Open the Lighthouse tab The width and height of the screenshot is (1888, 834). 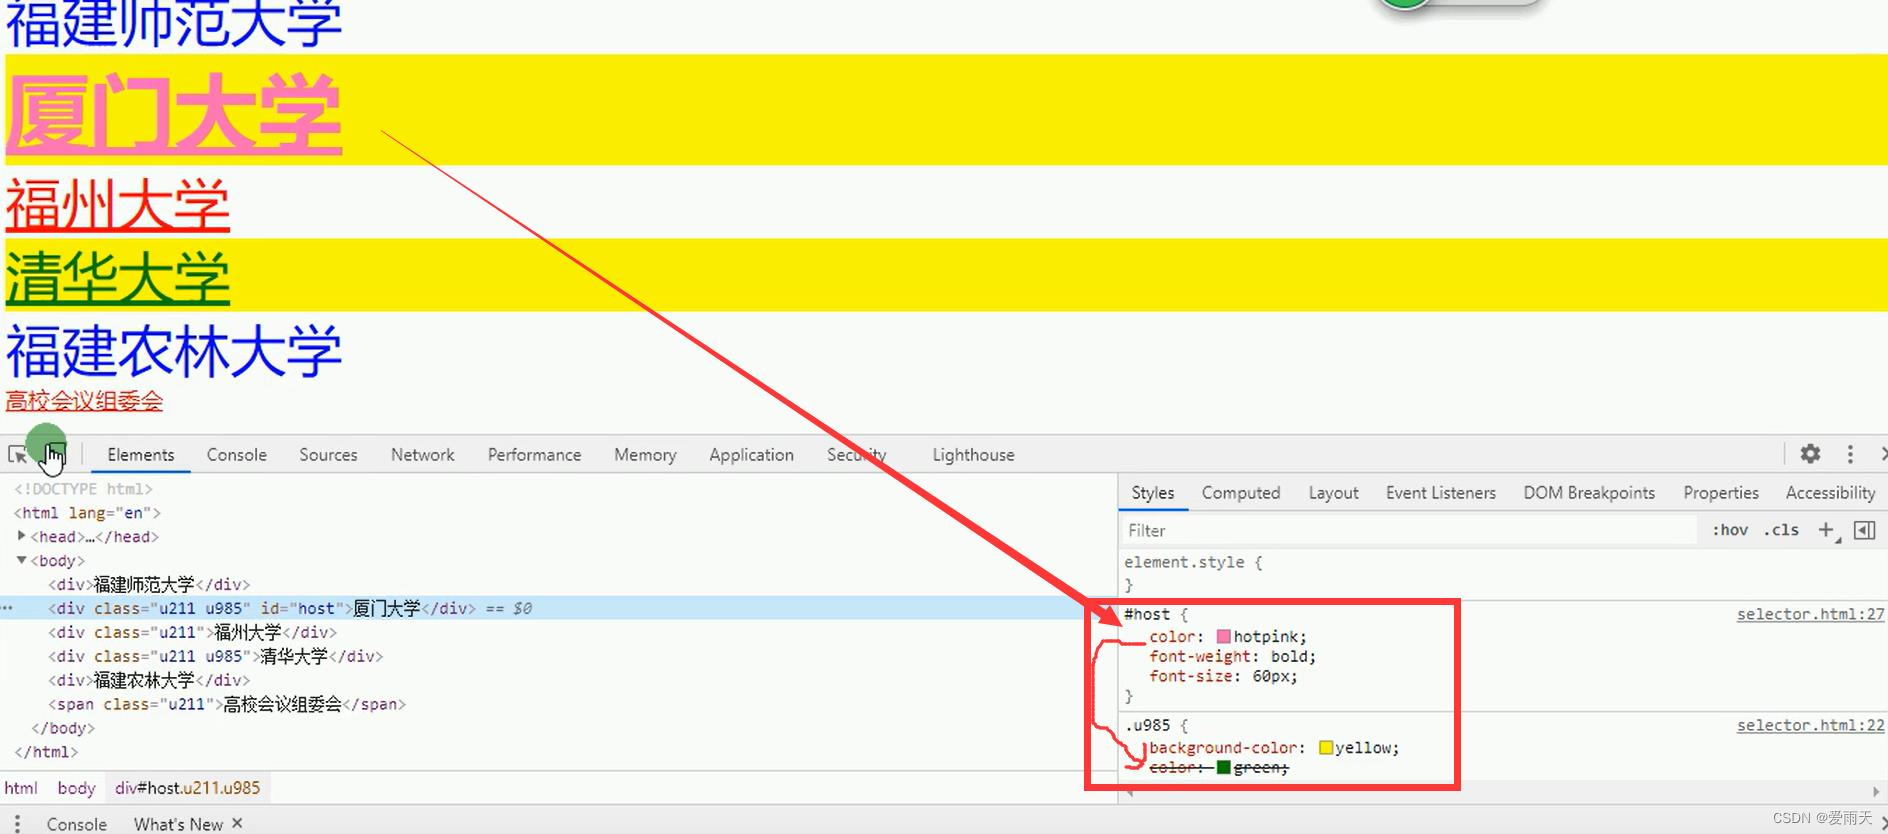pyautogui.click(x=973, y=455)
